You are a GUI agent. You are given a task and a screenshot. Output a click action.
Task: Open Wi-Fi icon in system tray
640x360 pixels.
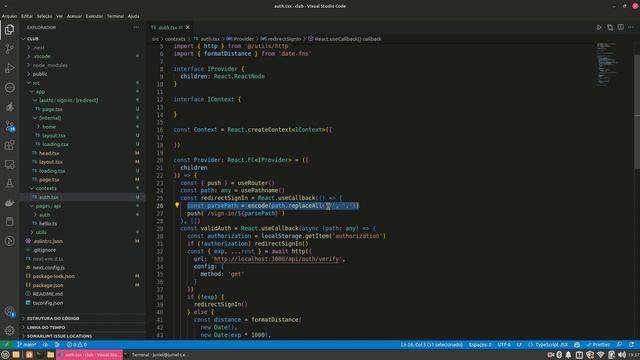point(600,355)
